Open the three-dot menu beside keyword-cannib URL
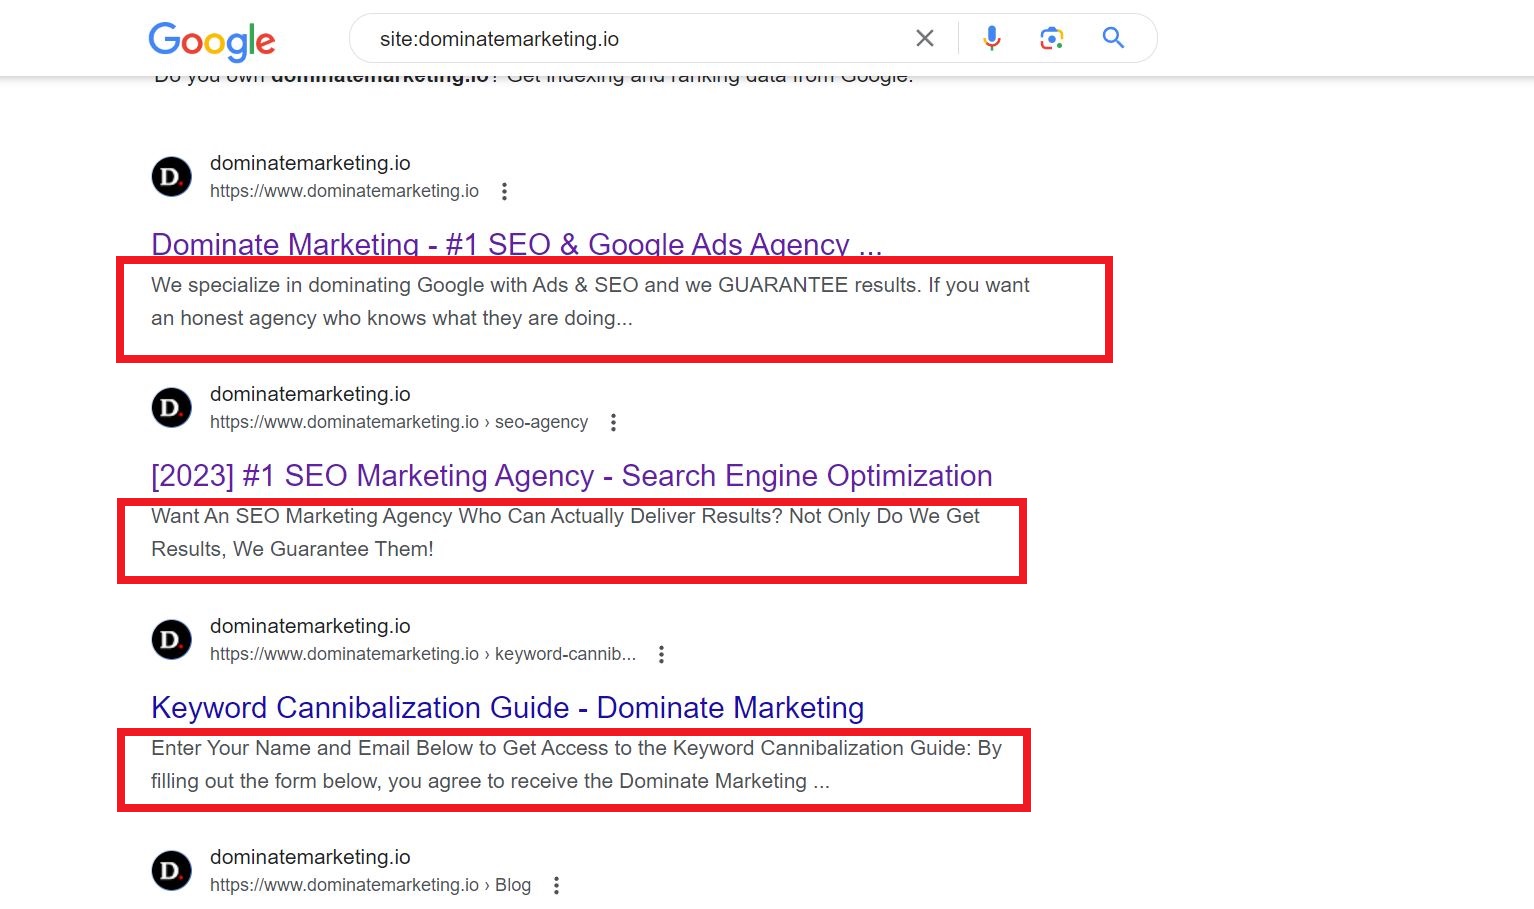This screenshot has height=909, width=1534. [x=661, y=654]
